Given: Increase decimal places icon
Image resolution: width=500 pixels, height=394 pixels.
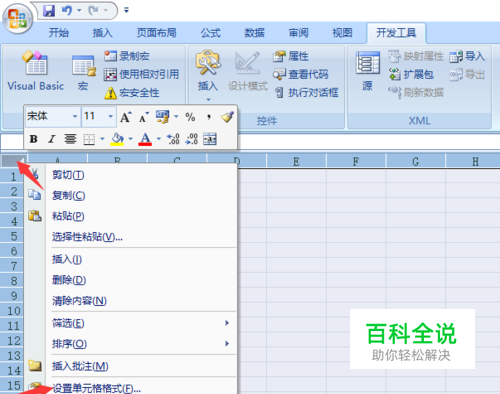Looking at the screenshot, I should (173, 139).
